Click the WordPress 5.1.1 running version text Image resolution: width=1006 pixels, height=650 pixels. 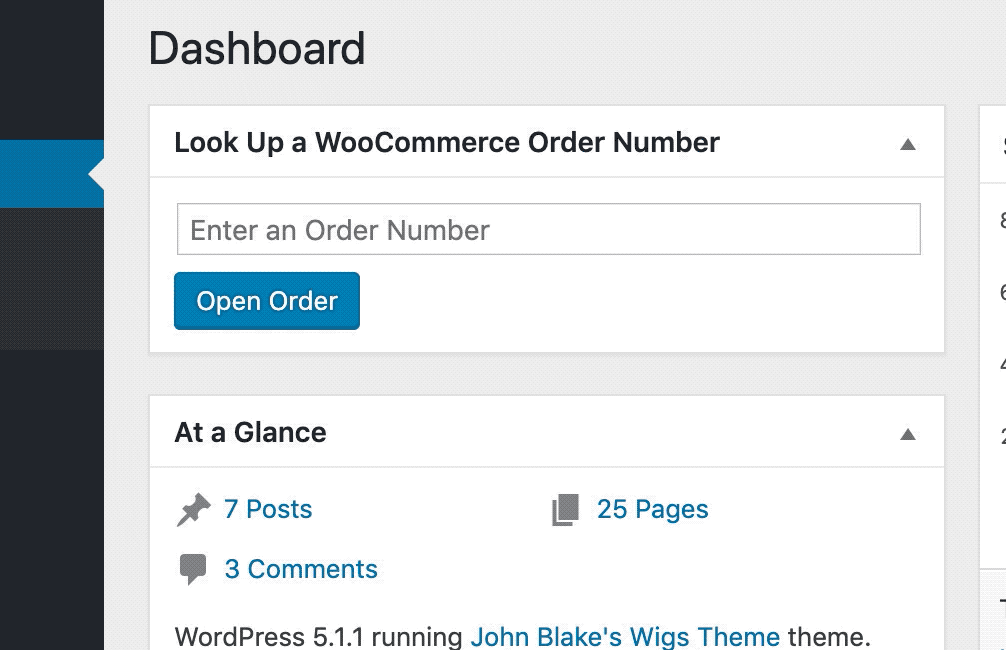click(318, 636)
